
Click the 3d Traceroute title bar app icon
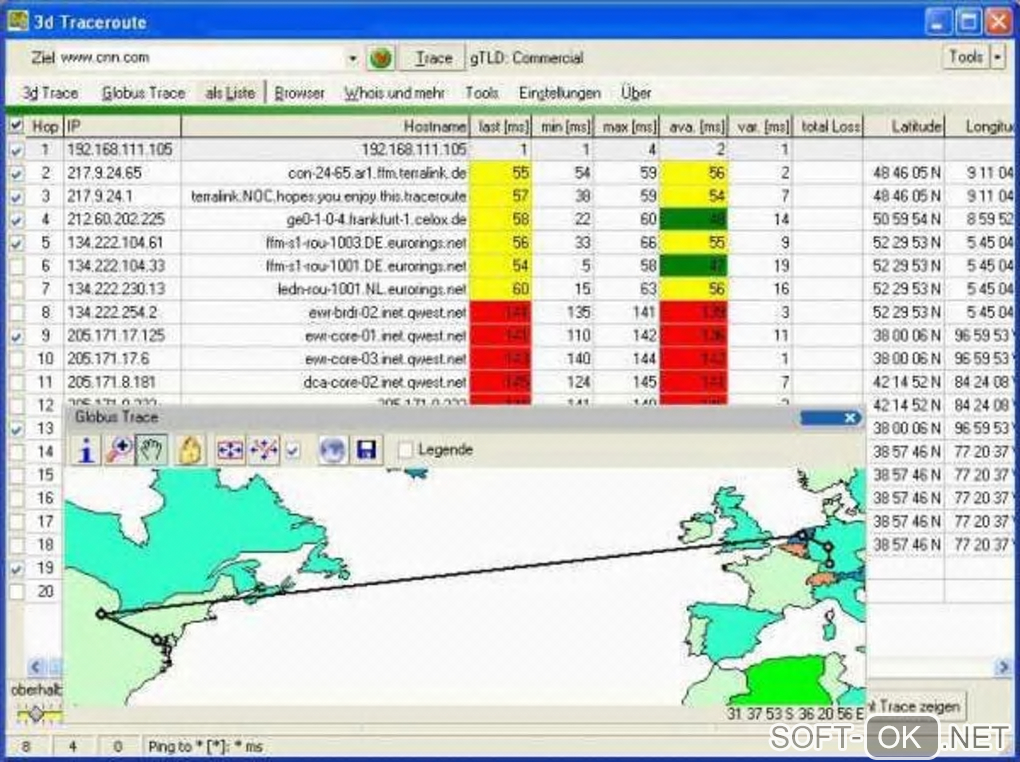click(x=18, y=21)
